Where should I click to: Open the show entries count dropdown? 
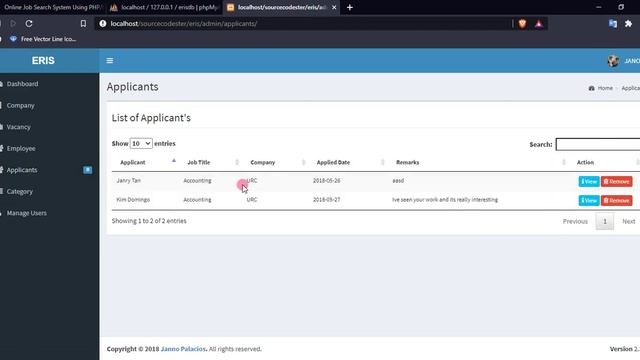pyautogui.click(x=141, y=144)
